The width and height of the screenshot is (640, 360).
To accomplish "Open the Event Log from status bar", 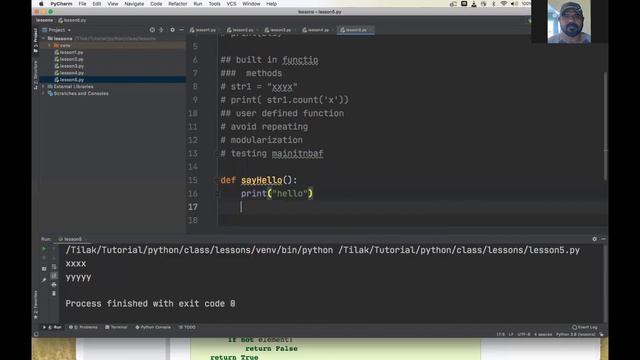I will 585,327.
